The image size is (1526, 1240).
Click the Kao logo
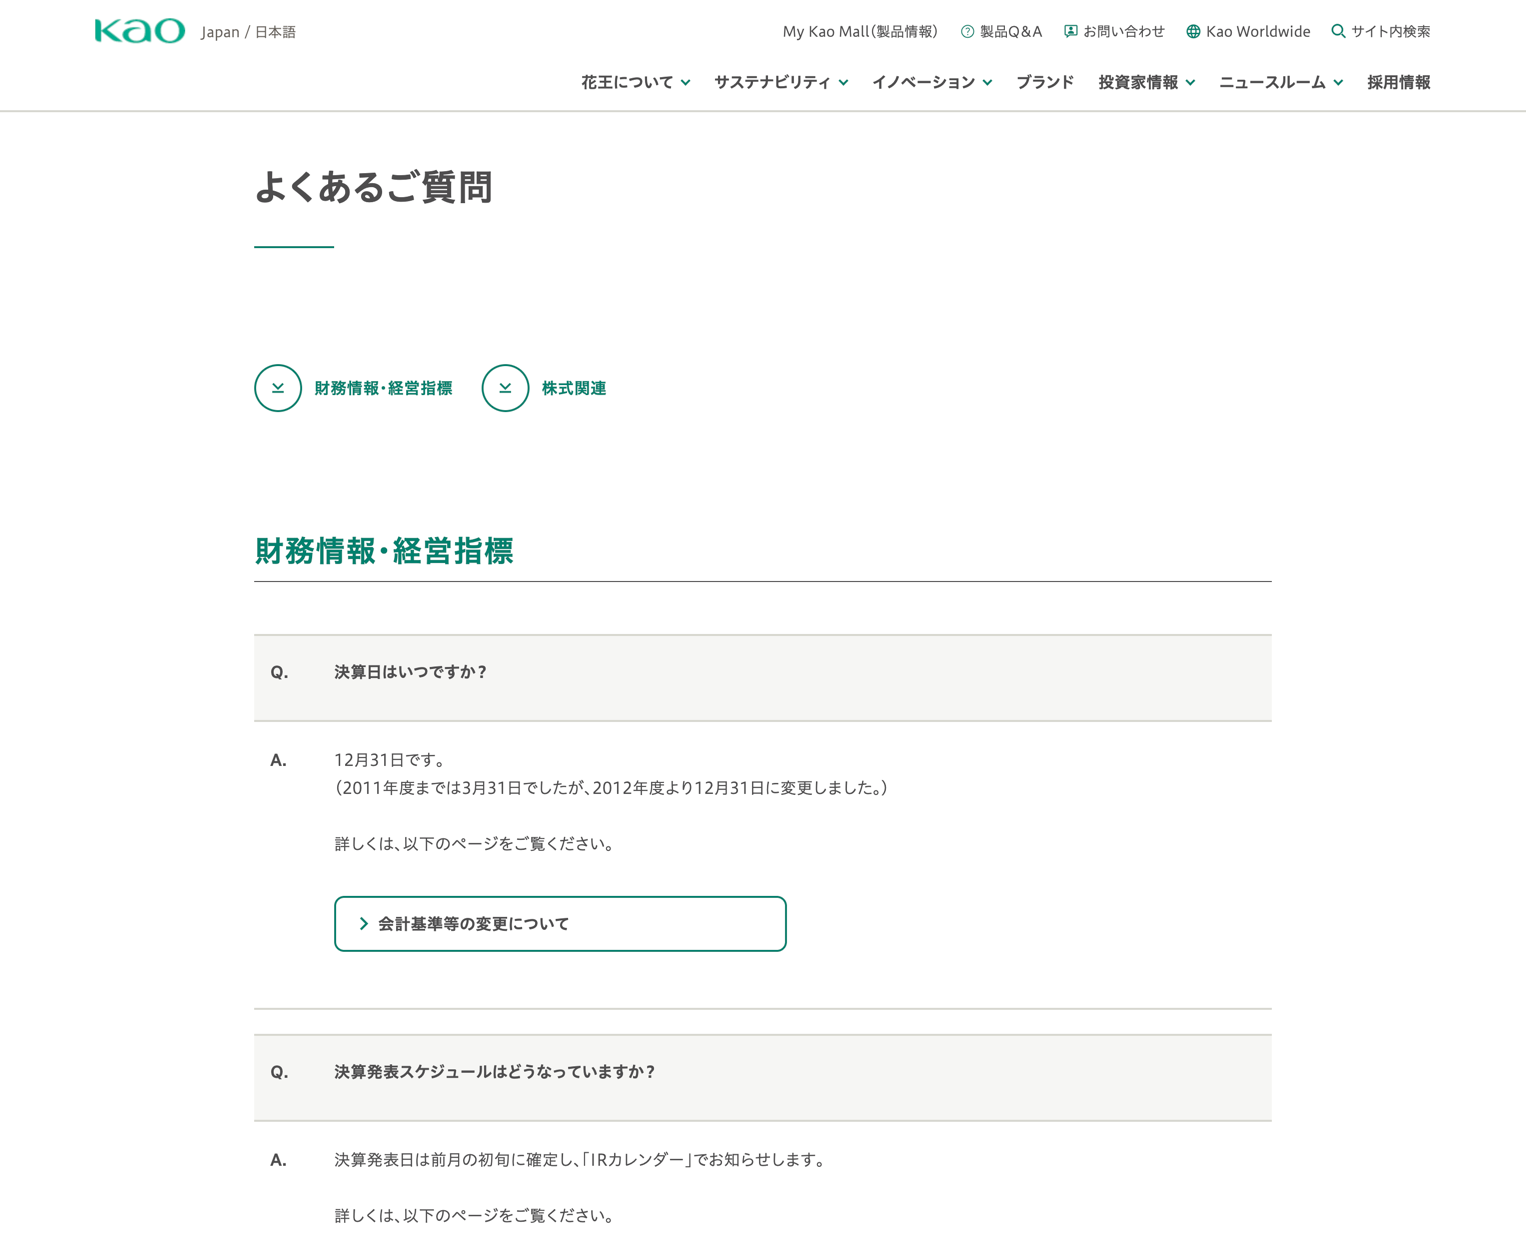click(140, 31)
